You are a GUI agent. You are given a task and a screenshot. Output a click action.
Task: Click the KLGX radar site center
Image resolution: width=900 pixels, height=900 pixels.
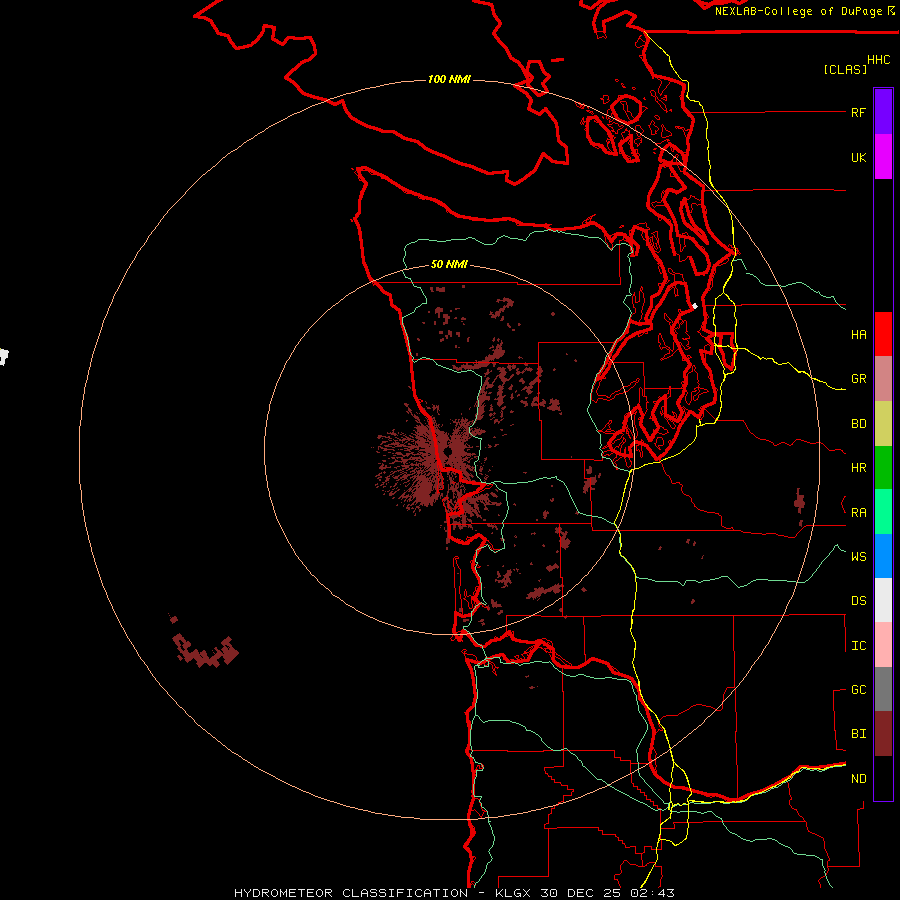(x=448, y=452)
